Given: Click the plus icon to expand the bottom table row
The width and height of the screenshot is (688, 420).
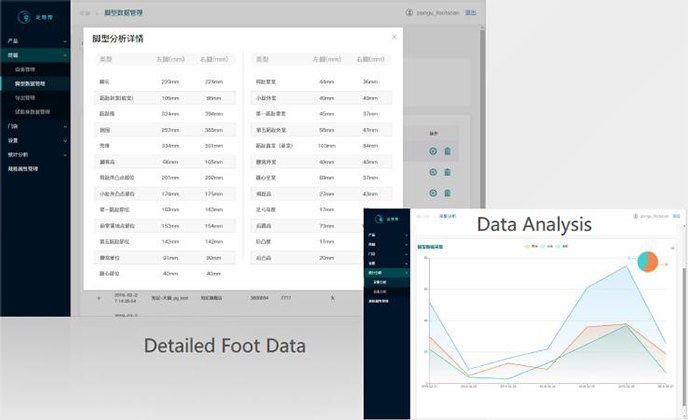Looking at the screenshot, I should tap(98, 297).
